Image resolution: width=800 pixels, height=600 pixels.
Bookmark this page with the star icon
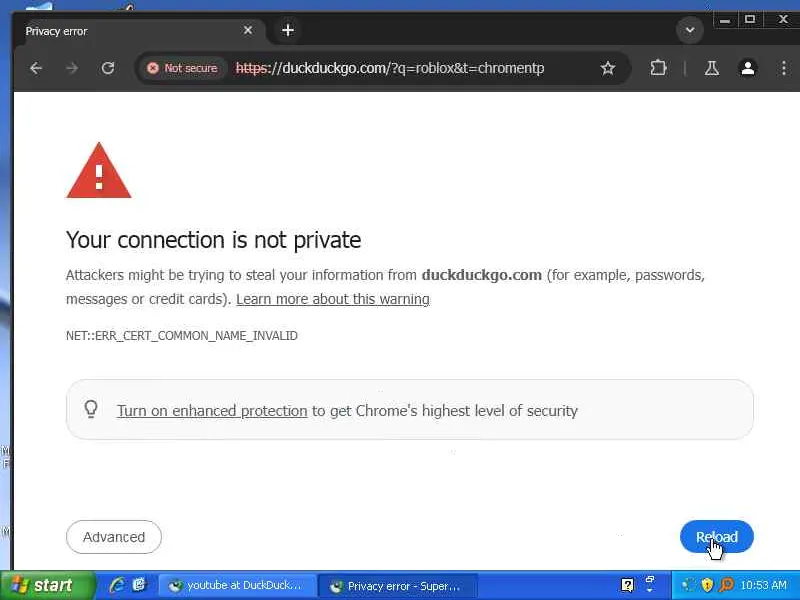[607, 68]
